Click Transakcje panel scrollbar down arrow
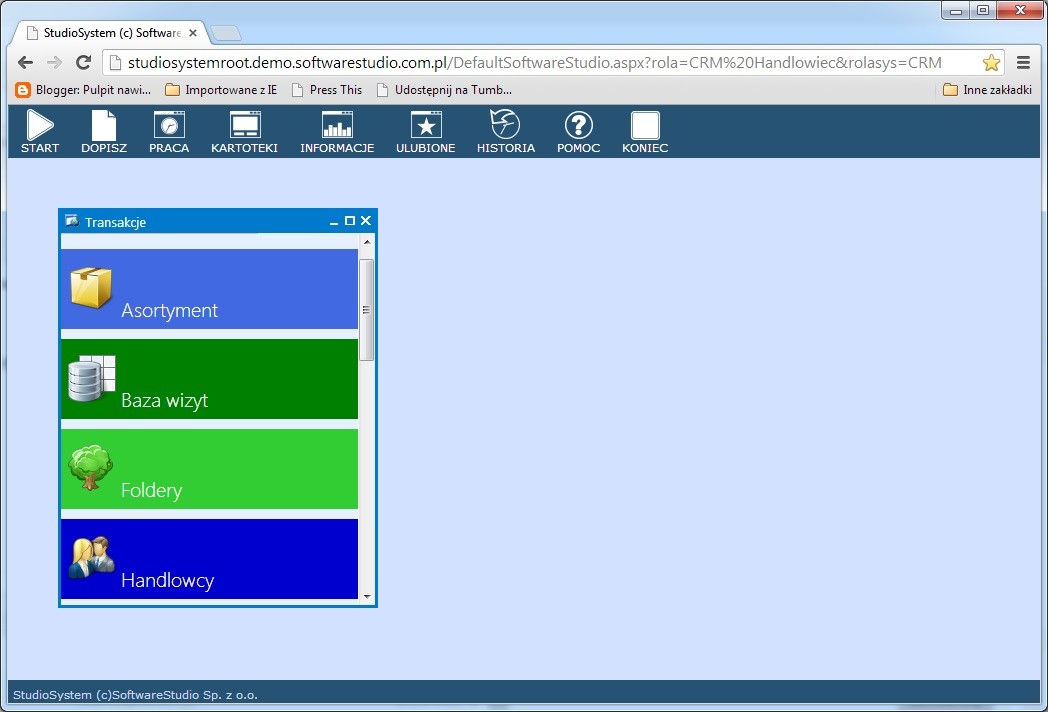 point(367,596)
